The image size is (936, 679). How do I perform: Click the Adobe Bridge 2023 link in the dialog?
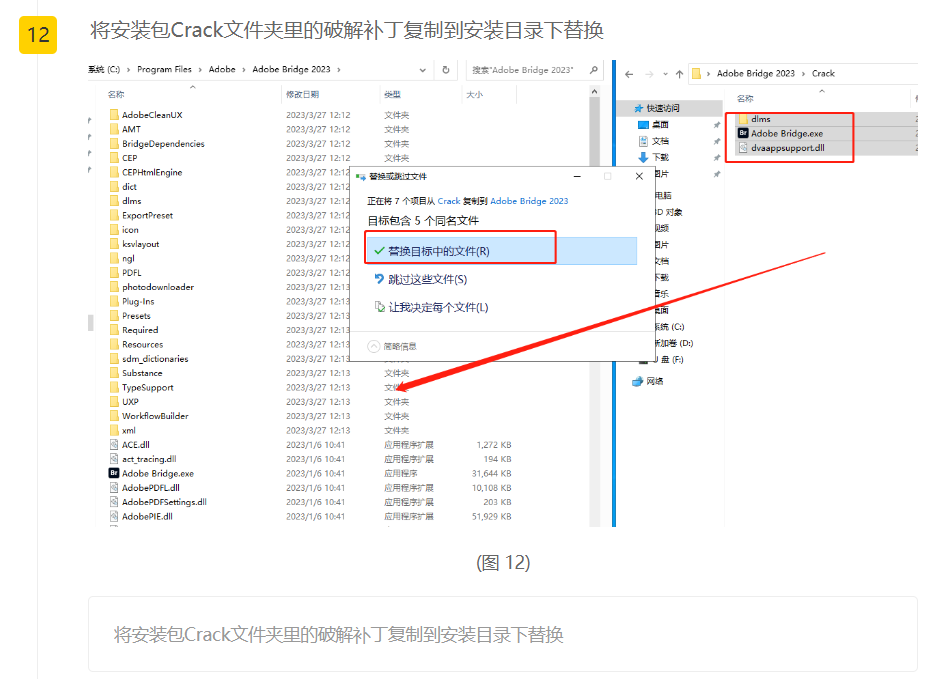529,201
